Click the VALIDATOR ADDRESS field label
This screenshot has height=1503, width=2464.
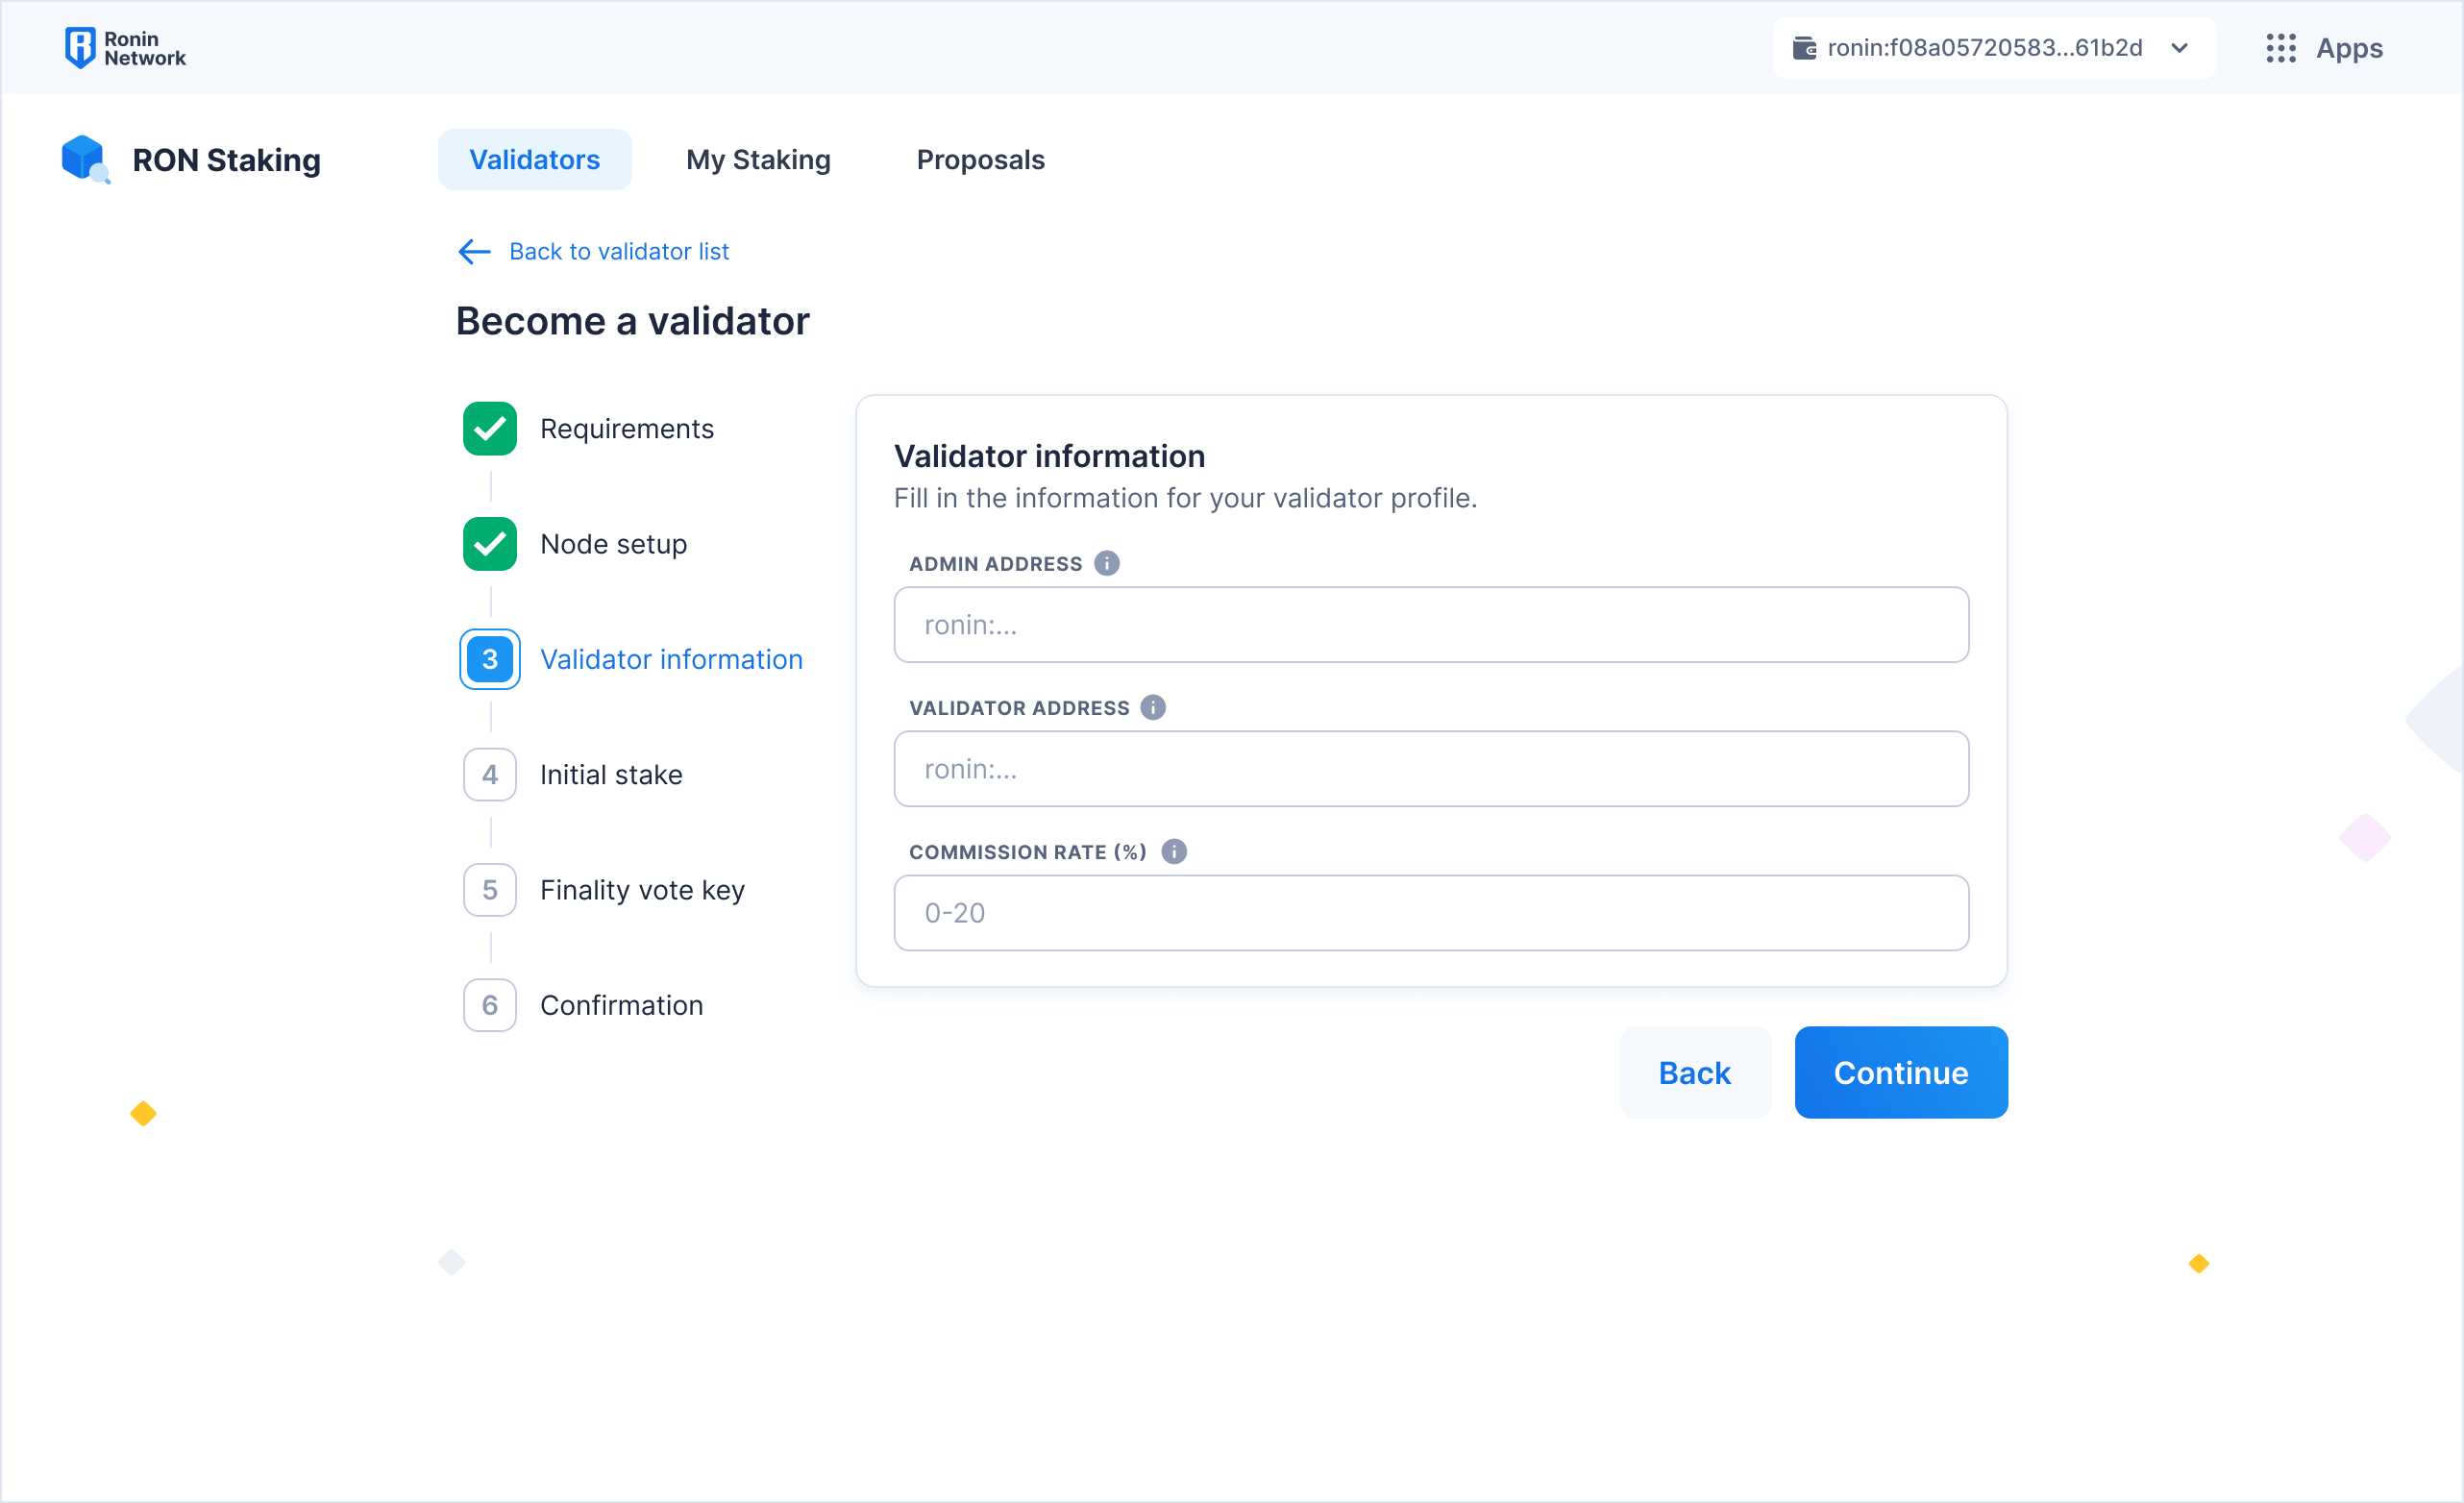1019,708
